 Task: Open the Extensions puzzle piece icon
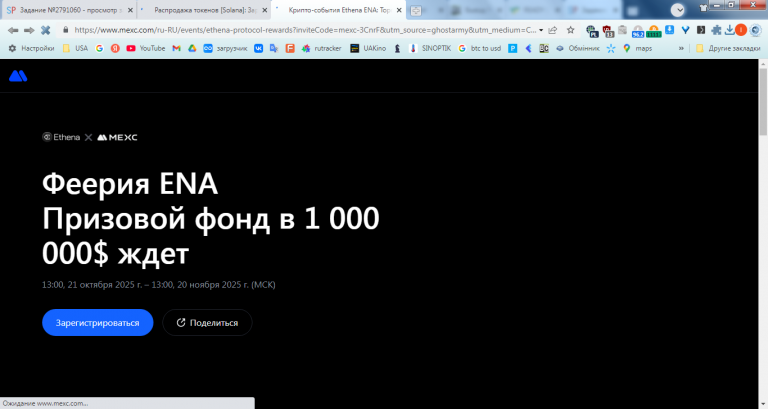point(716,30)
